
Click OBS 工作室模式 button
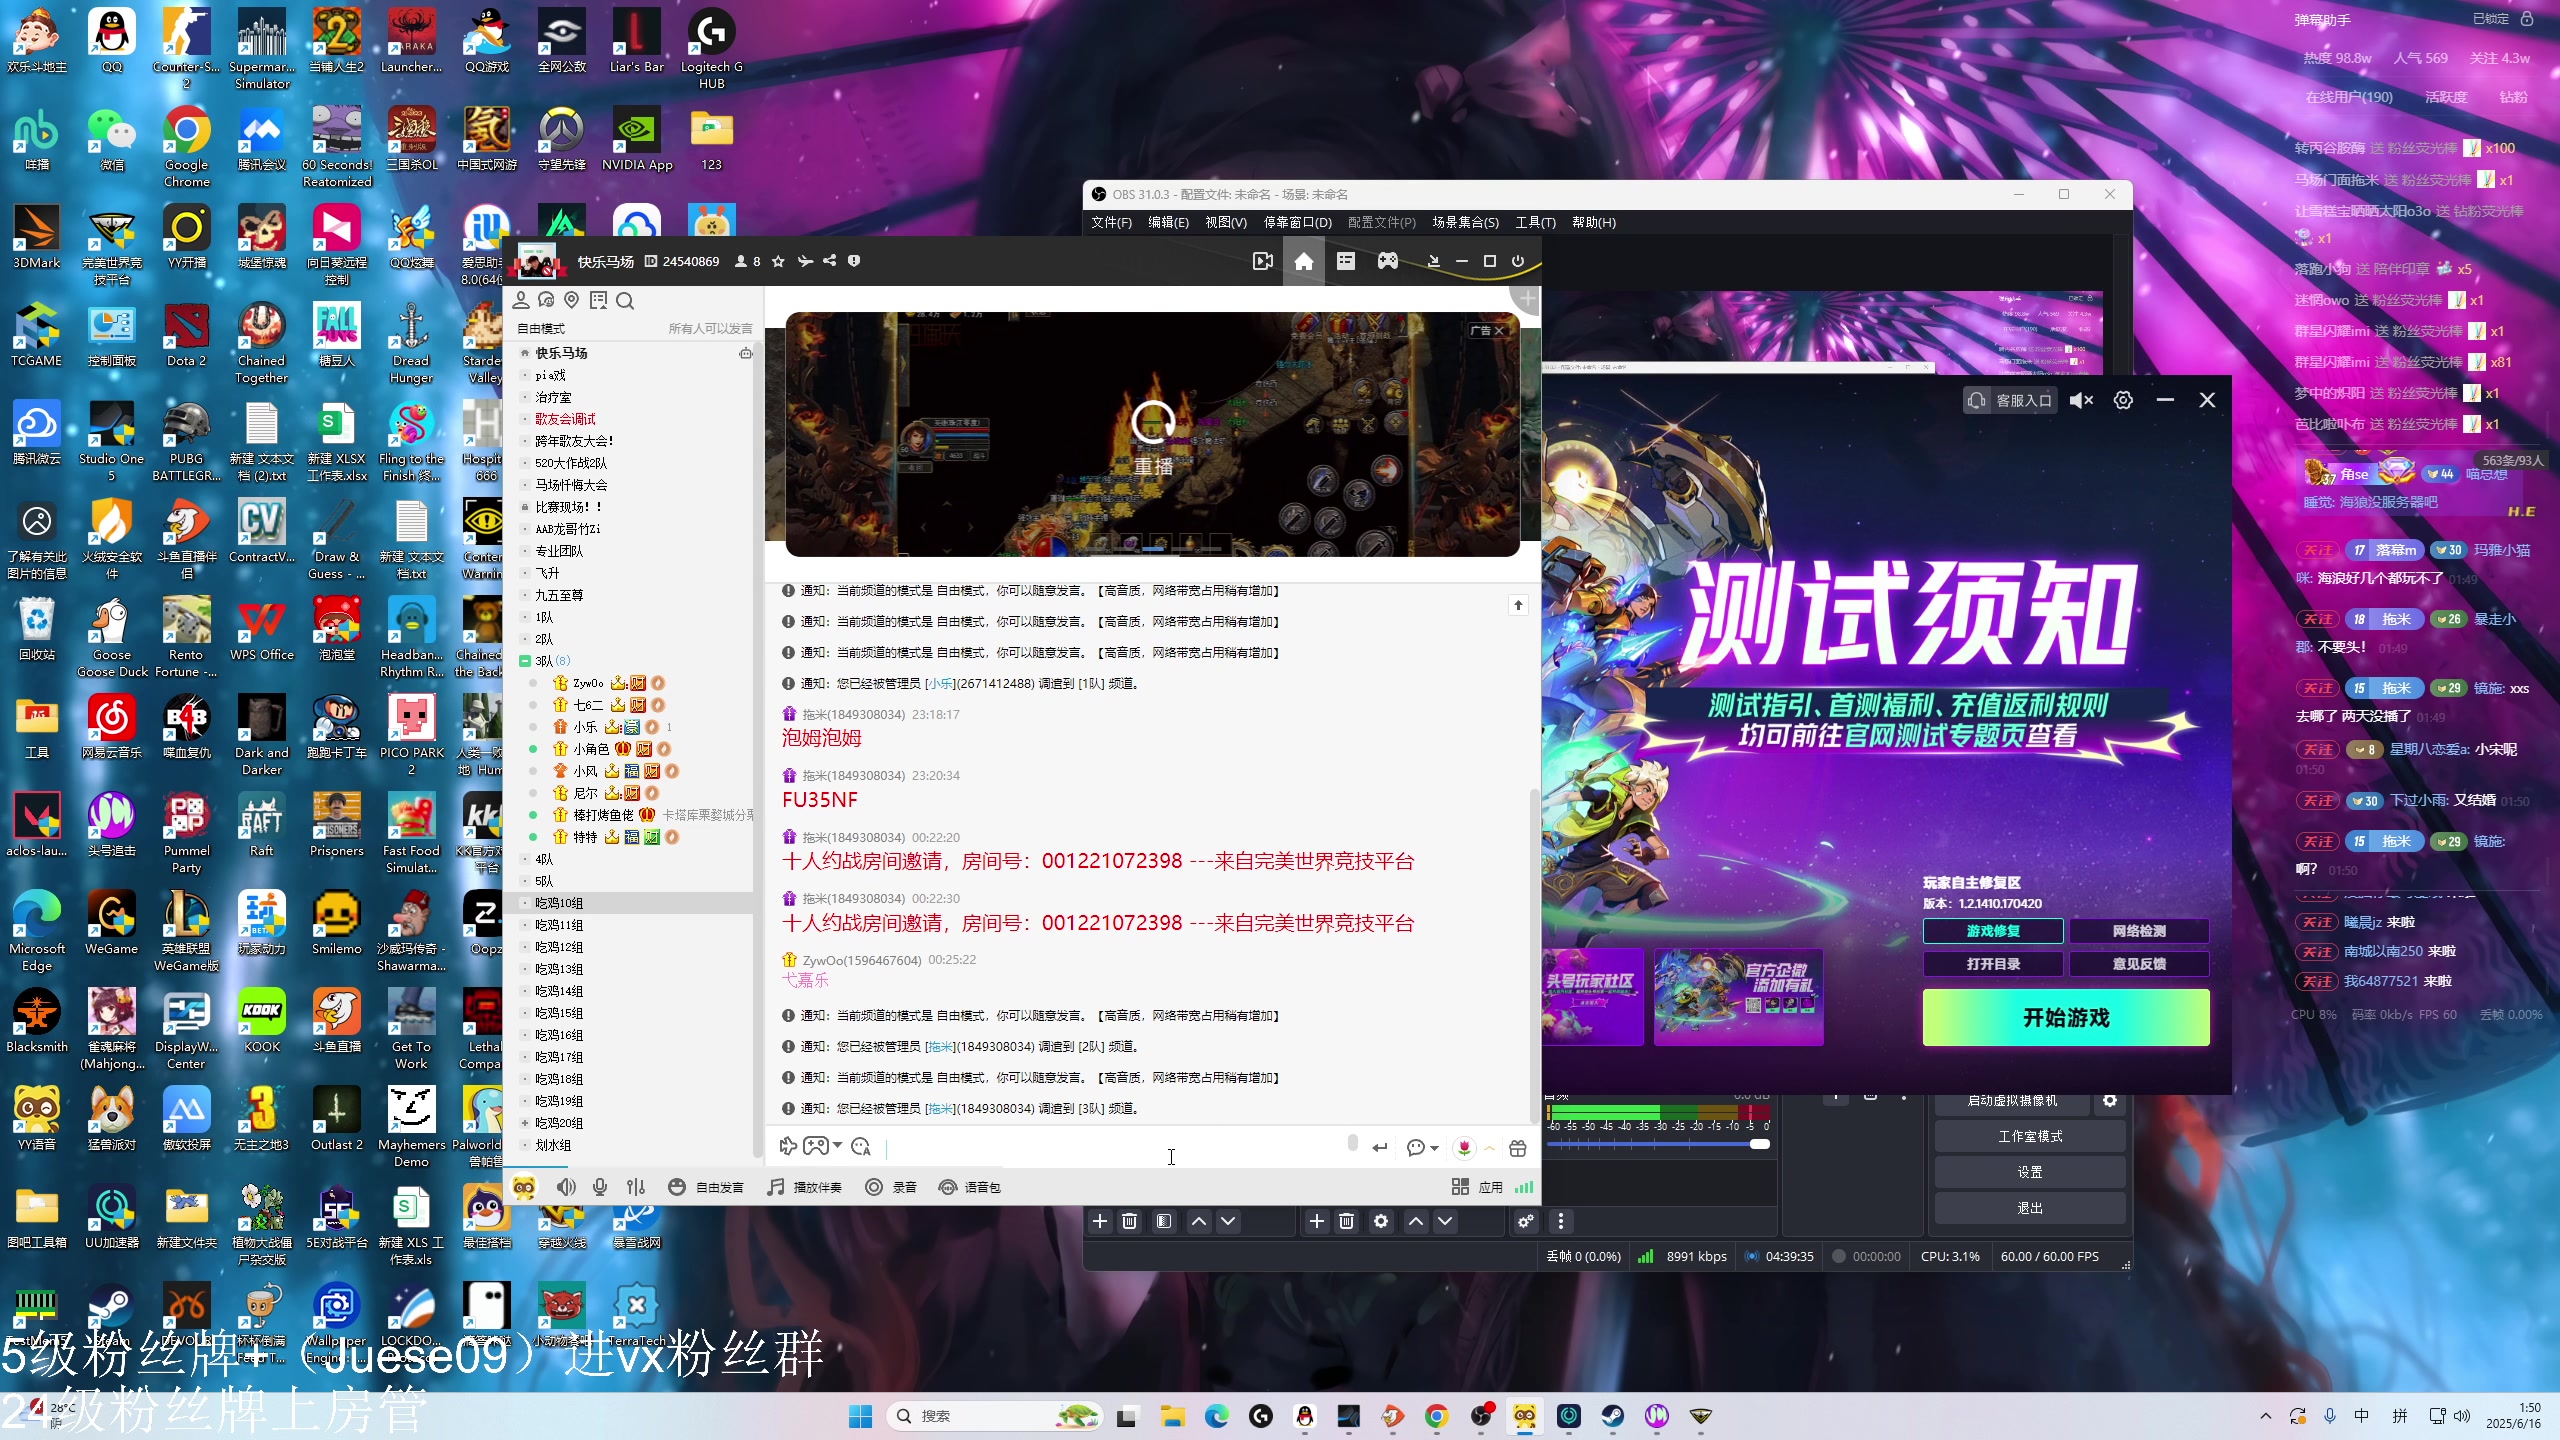pyautogui.click(x=2029, y=1136)
